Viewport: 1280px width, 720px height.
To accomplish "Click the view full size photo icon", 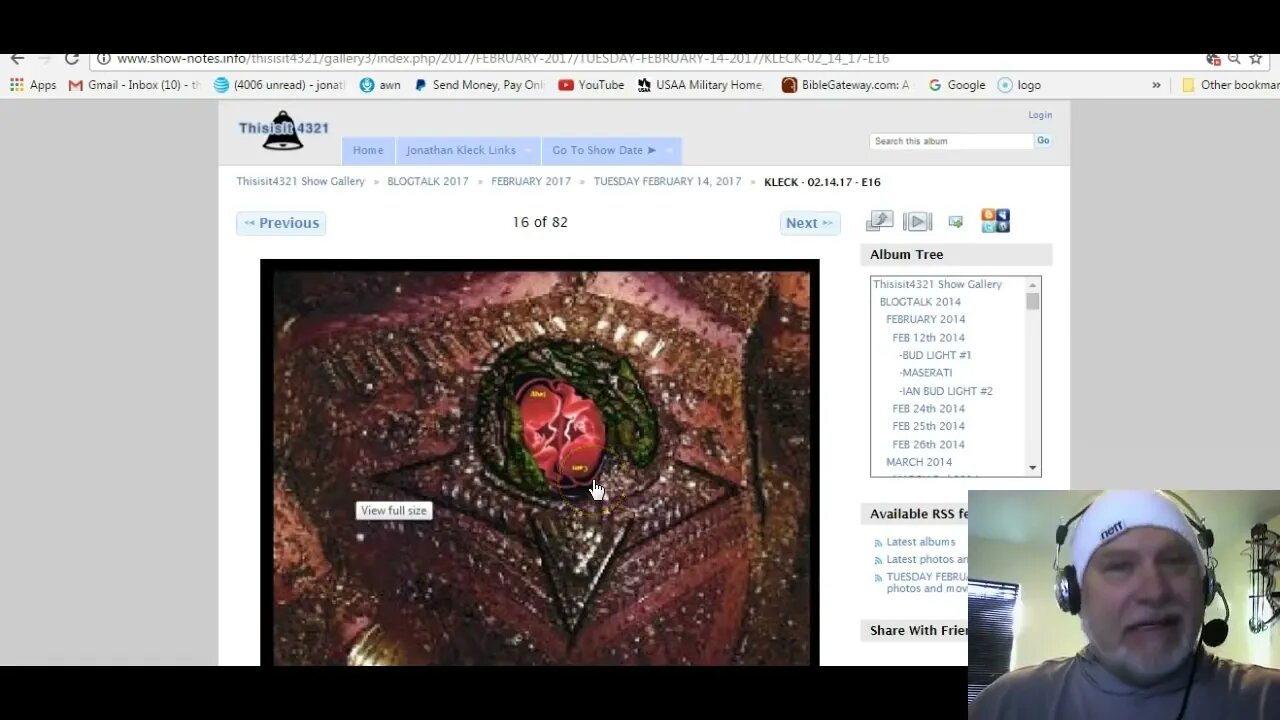I will tap(880, 221).
